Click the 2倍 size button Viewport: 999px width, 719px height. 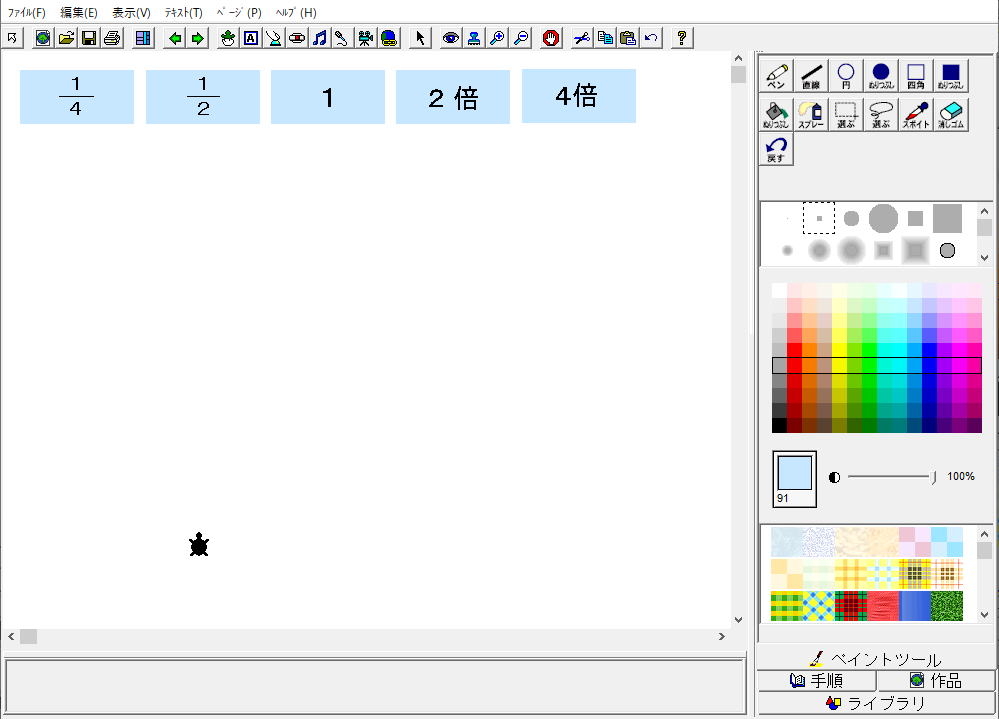coord(453,97)
